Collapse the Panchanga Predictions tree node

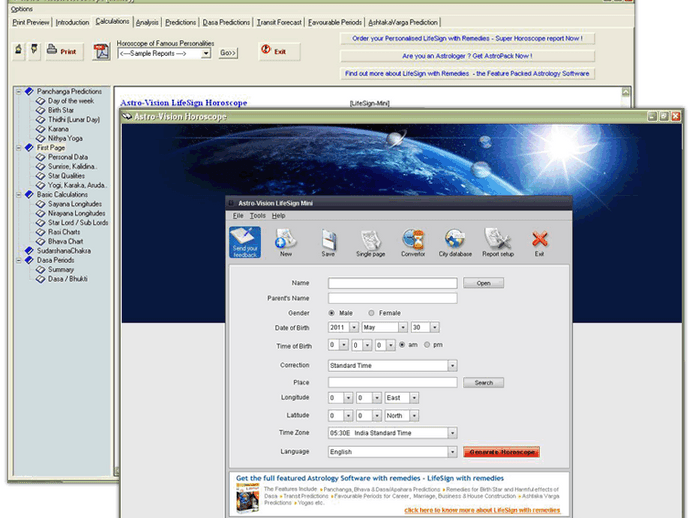click(x=18, y=92)
